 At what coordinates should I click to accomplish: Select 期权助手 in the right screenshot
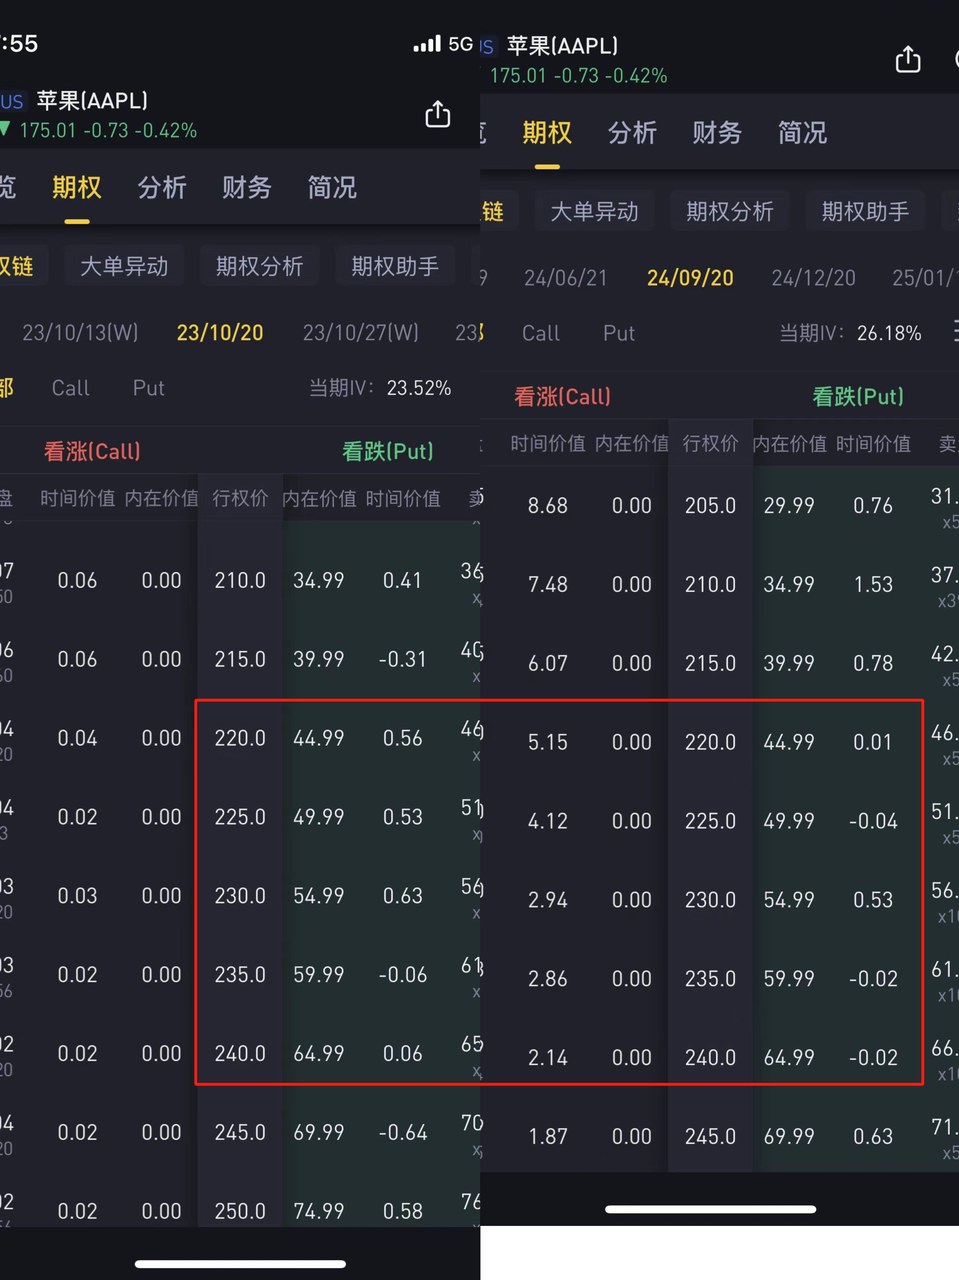coord(866,211)
